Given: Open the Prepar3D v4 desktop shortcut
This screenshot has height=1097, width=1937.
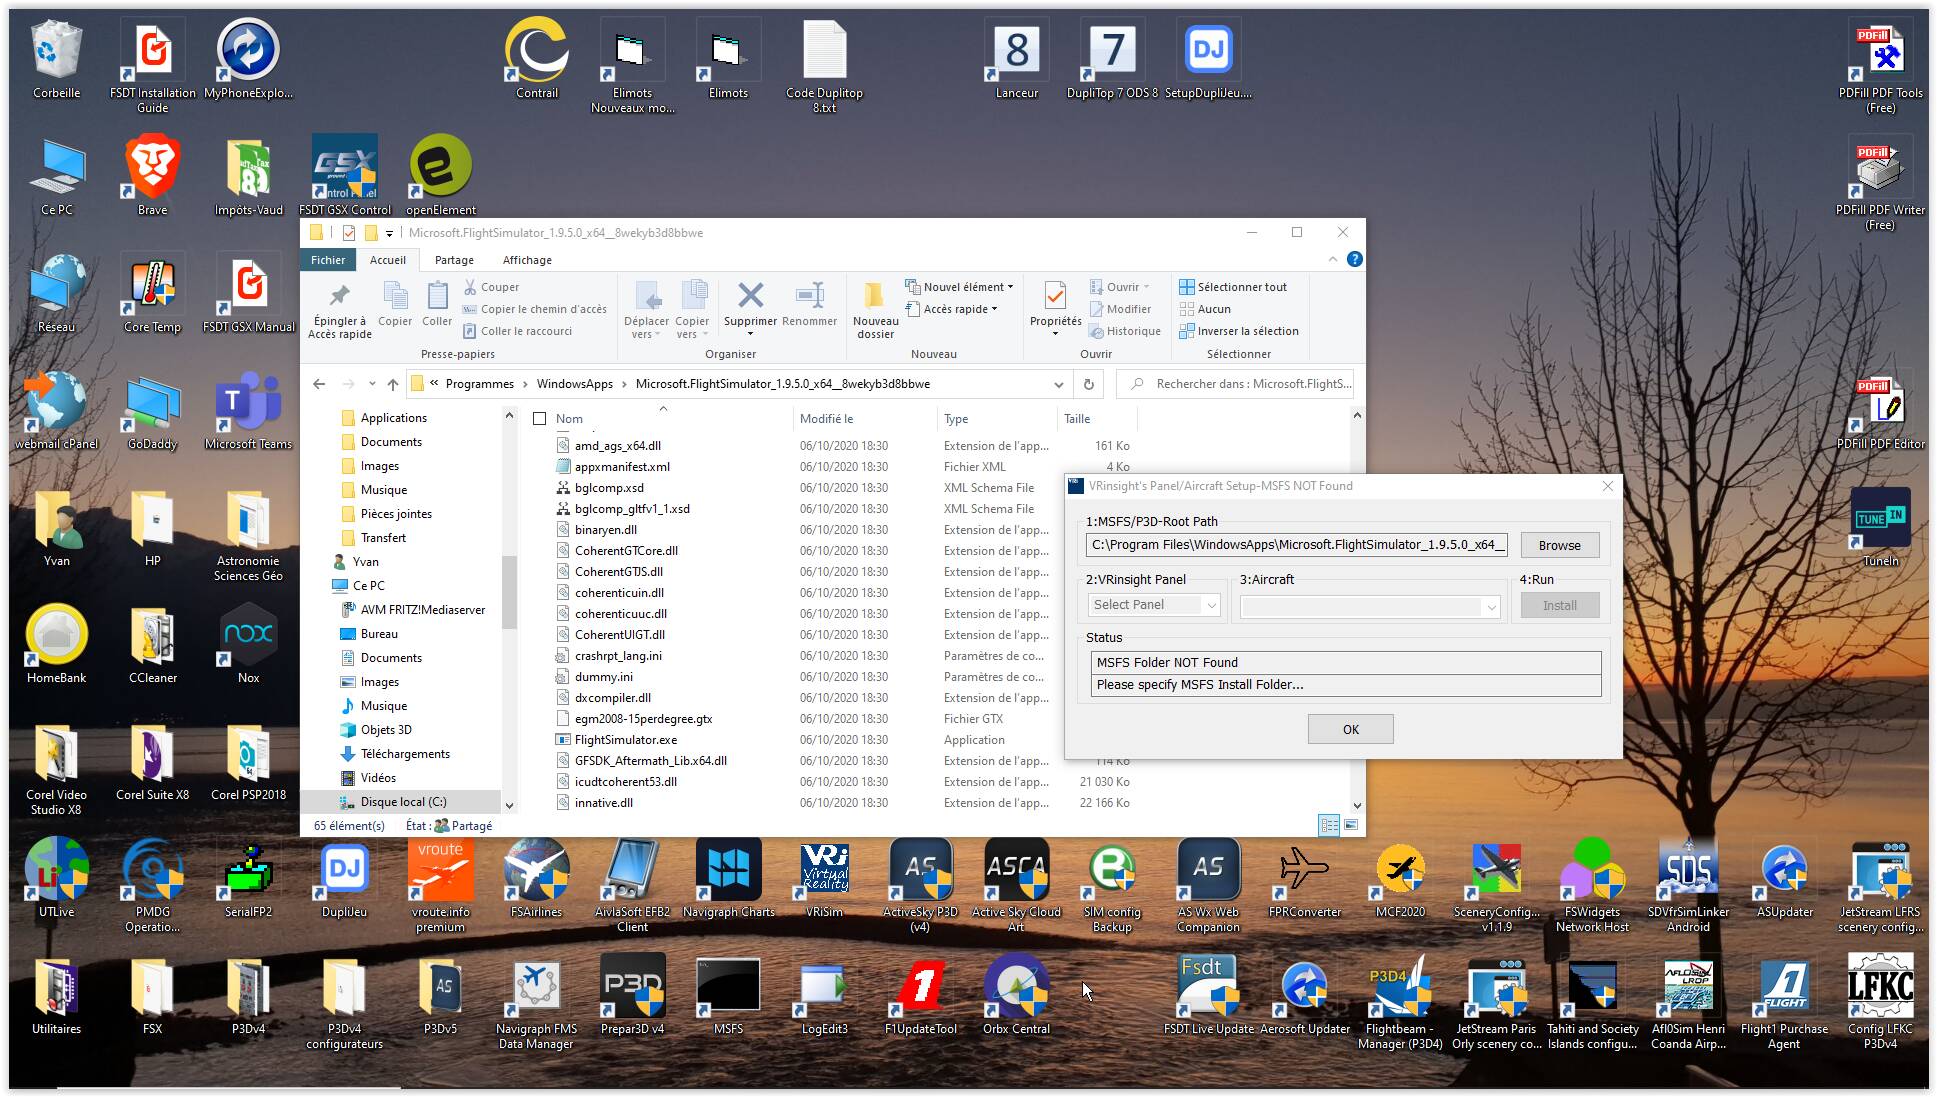Looking at the screenshot, I should point(632,996).
